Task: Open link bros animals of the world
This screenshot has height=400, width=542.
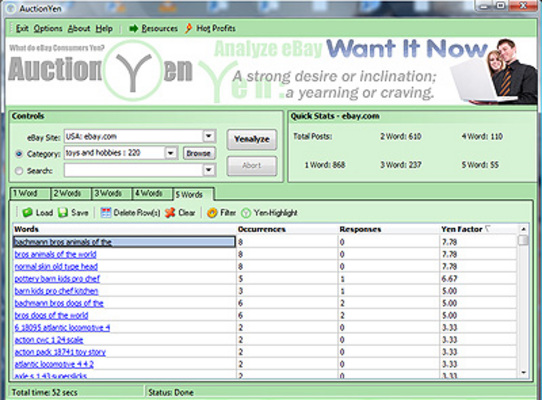Action: point(55,254)
